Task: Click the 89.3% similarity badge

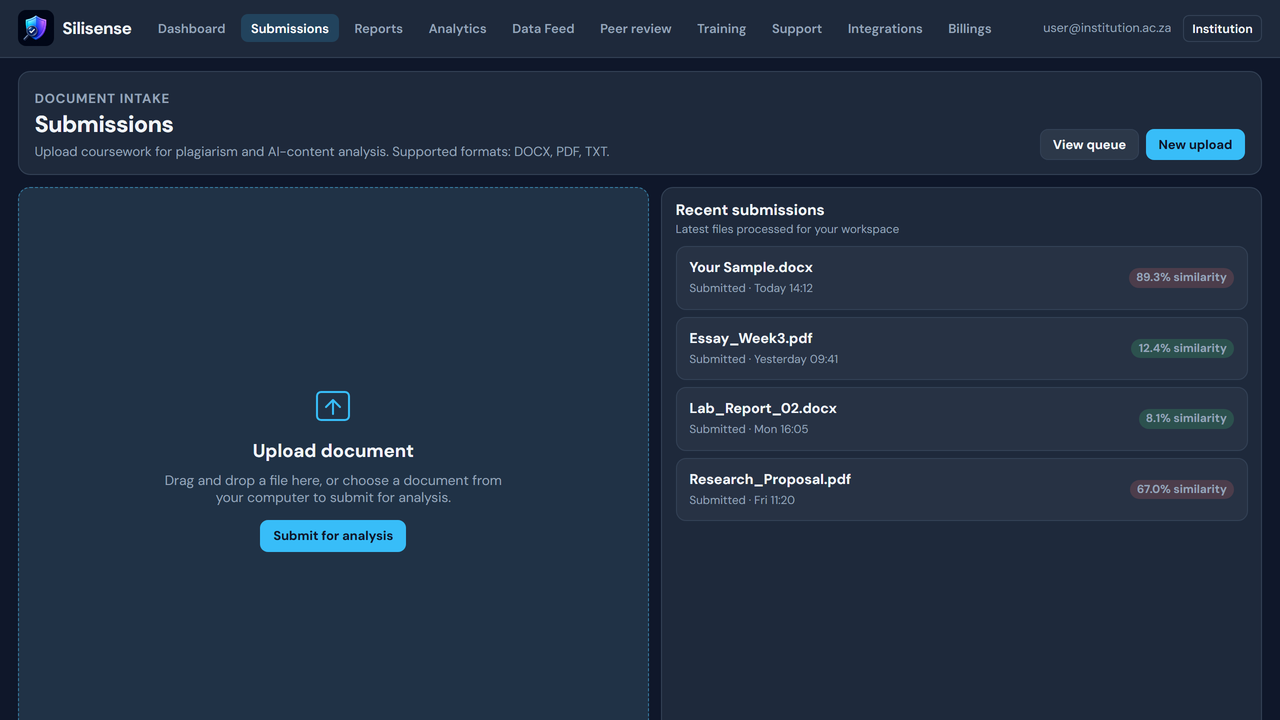Action: [x=1181, y=277]
